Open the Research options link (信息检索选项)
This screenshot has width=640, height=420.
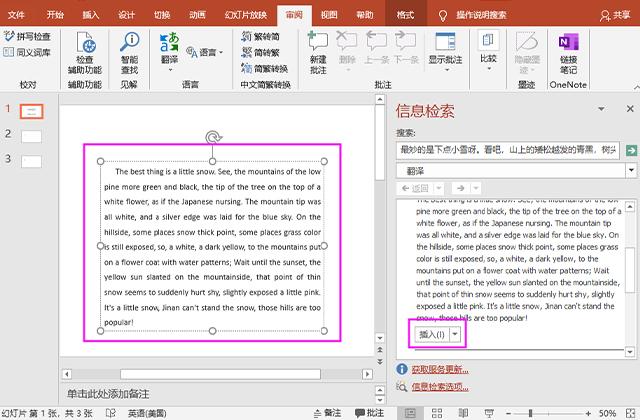pyautogui.click(x=440, y=387)
